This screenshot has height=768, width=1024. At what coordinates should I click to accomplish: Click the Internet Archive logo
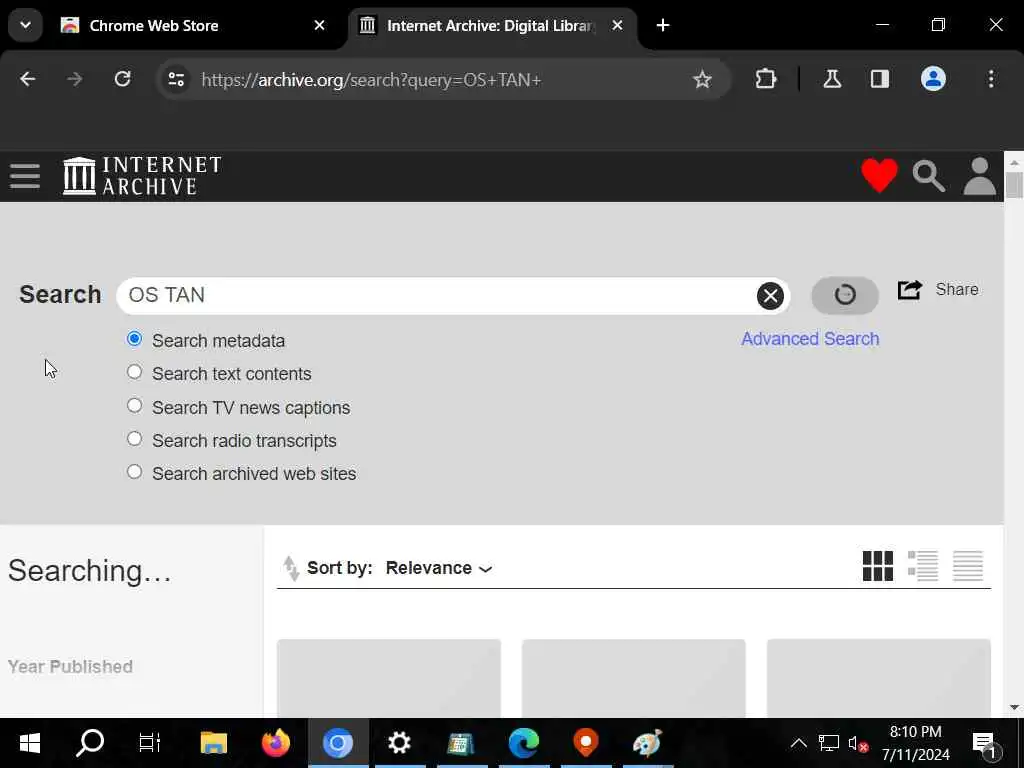pos(142,176)
